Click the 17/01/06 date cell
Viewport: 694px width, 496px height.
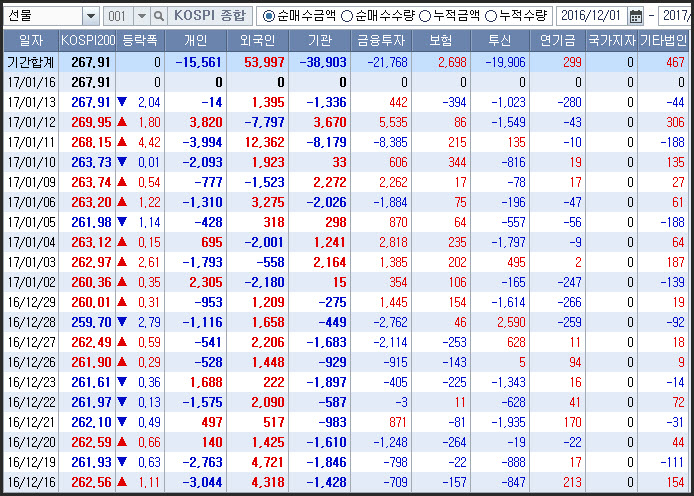[x=31, y=202]
